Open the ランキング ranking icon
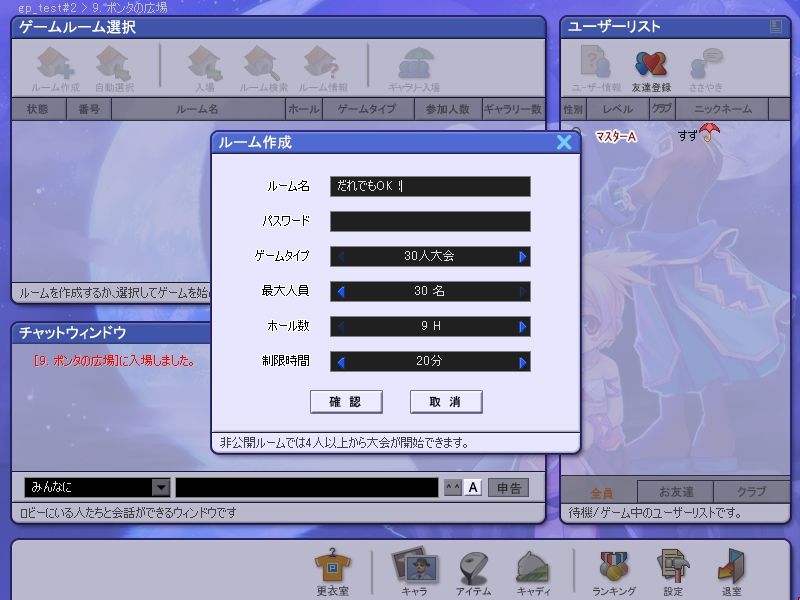Screen dimensions: 800x600 click(x=614, y=573)
